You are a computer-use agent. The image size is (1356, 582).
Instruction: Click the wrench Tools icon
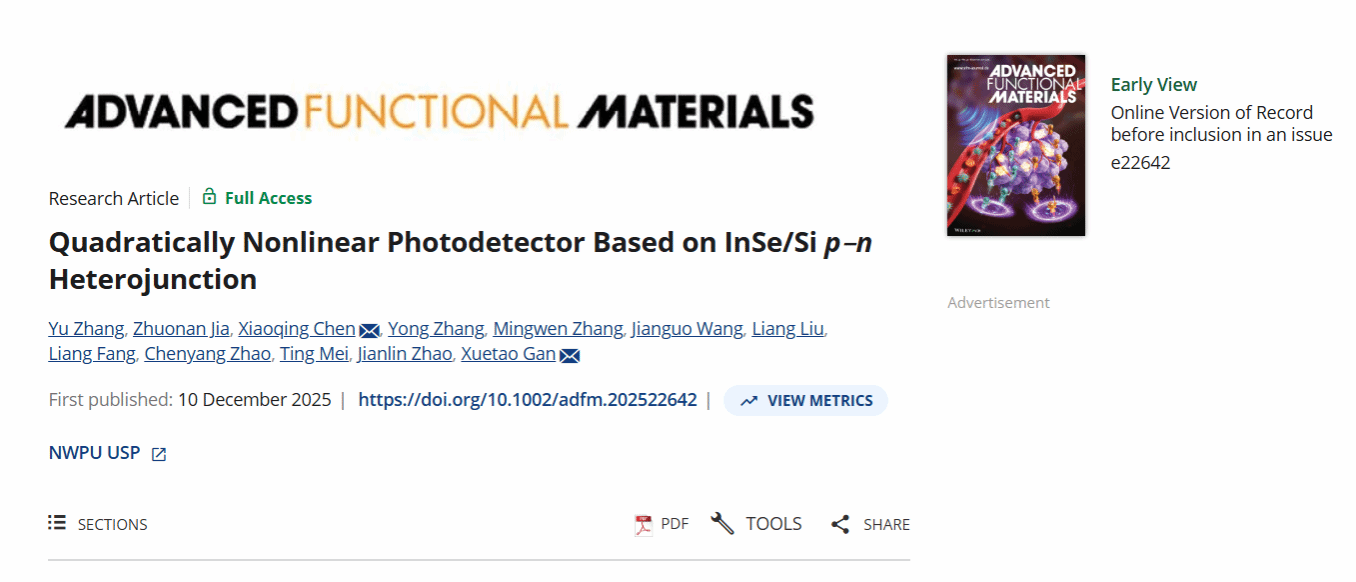[x=722, y=523]
